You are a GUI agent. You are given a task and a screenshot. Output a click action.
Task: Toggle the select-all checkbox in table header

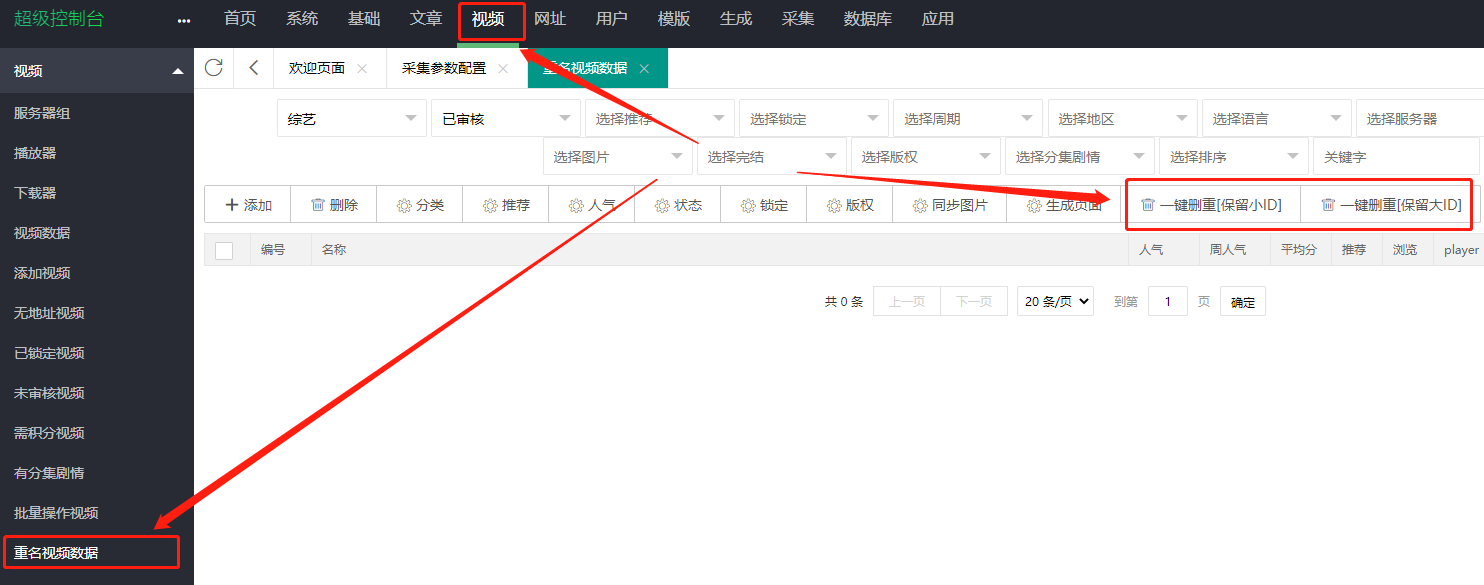[224, 250]
